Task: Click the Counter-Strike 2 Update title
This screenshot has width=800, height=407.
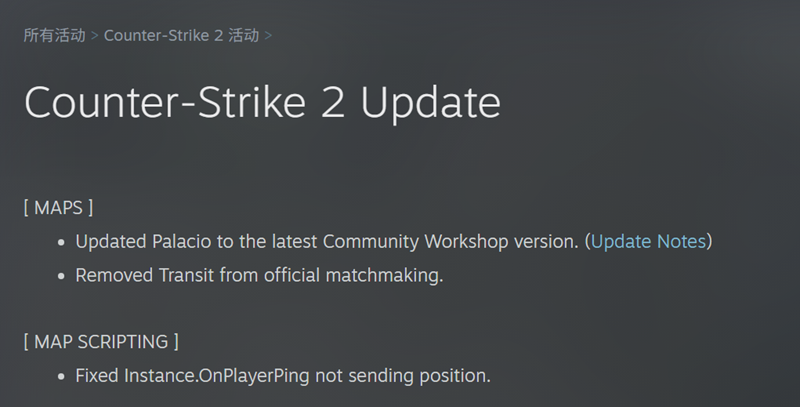Action: click(x=261, y=104)
